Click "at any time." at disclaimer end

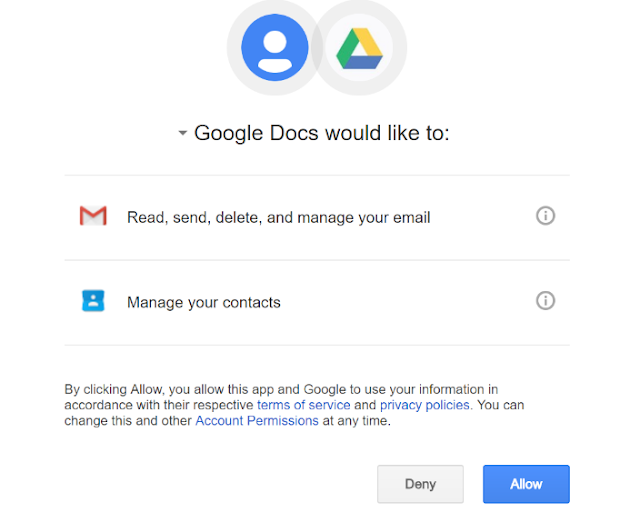(x=357, y=421)
